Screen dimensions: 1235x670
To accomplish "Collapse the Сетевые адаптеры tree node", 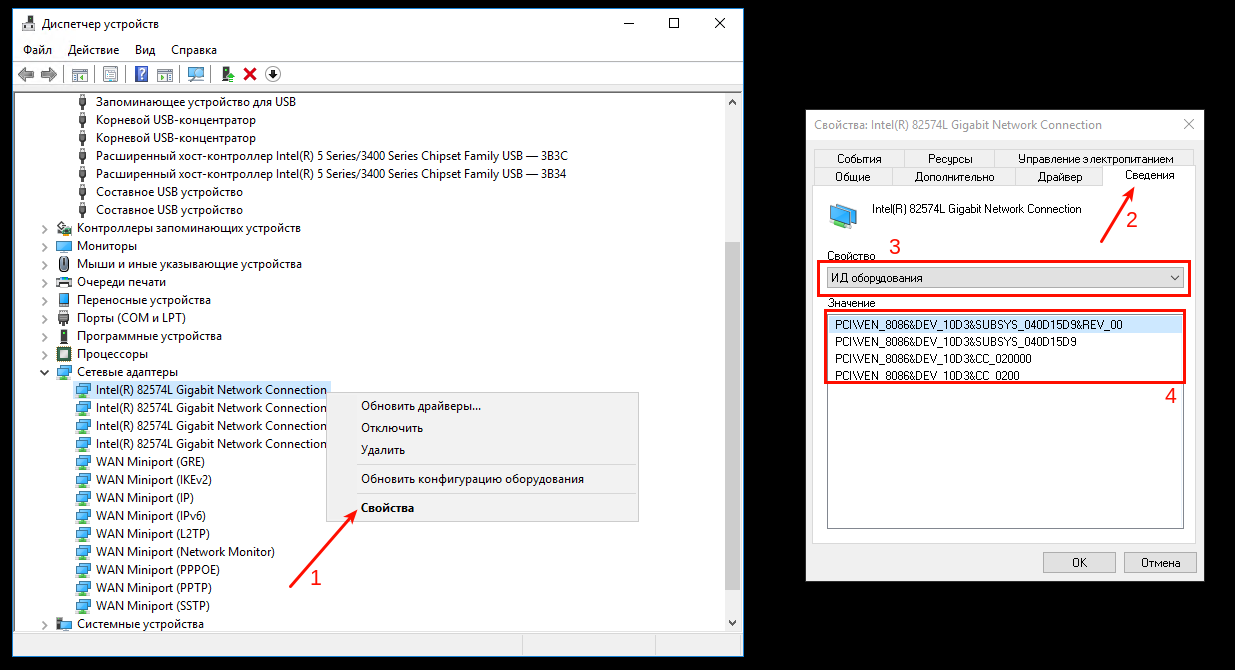I will pos(45,372).
